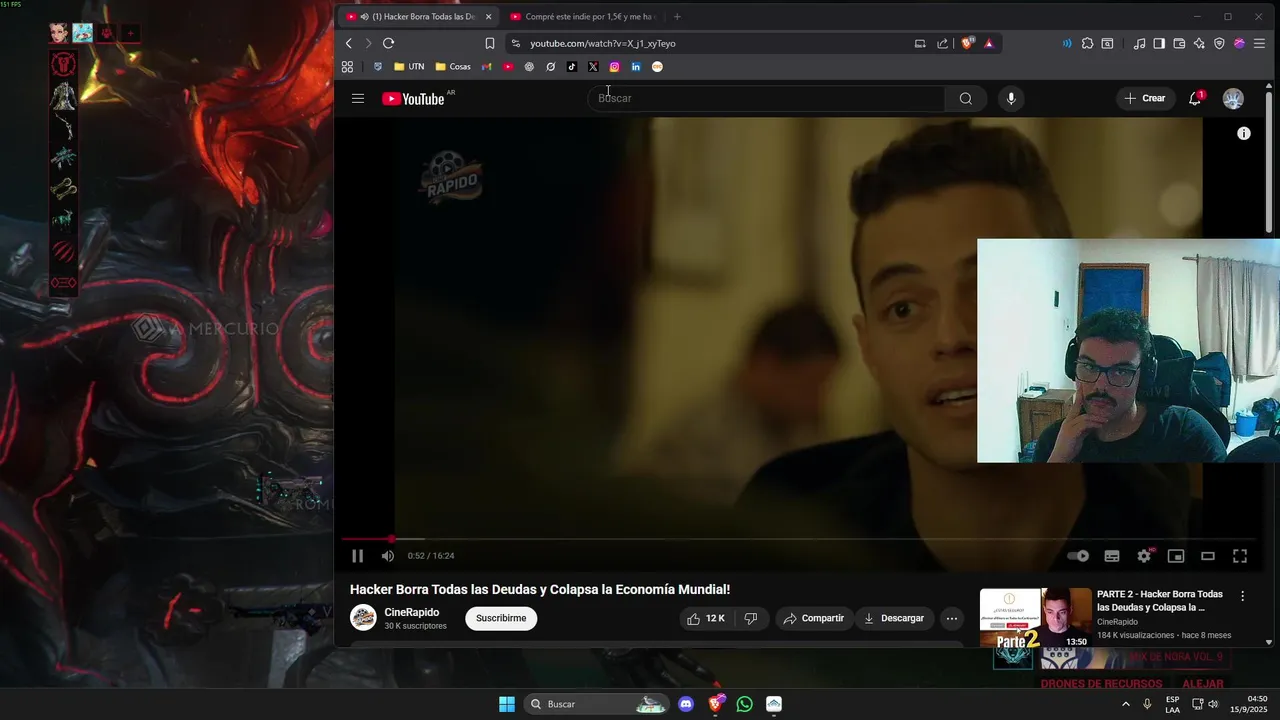
Task: Open Brave Wallet icon
Action: click(x=1179, y=43)
